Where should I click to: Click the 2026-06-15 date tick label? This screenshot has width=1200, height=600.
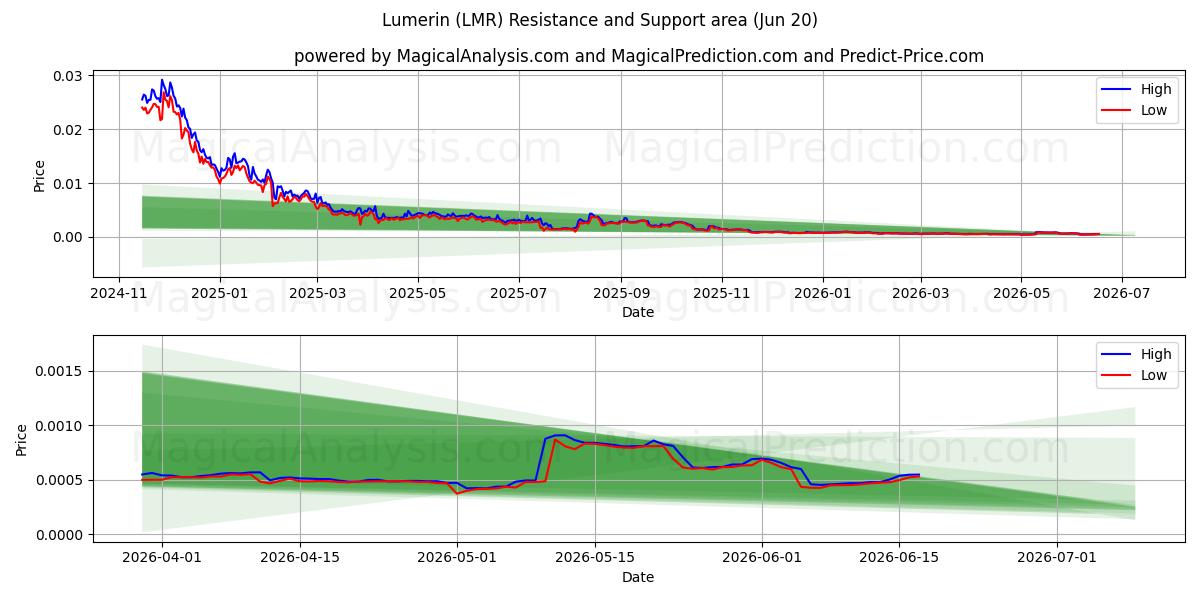point(900,558)
